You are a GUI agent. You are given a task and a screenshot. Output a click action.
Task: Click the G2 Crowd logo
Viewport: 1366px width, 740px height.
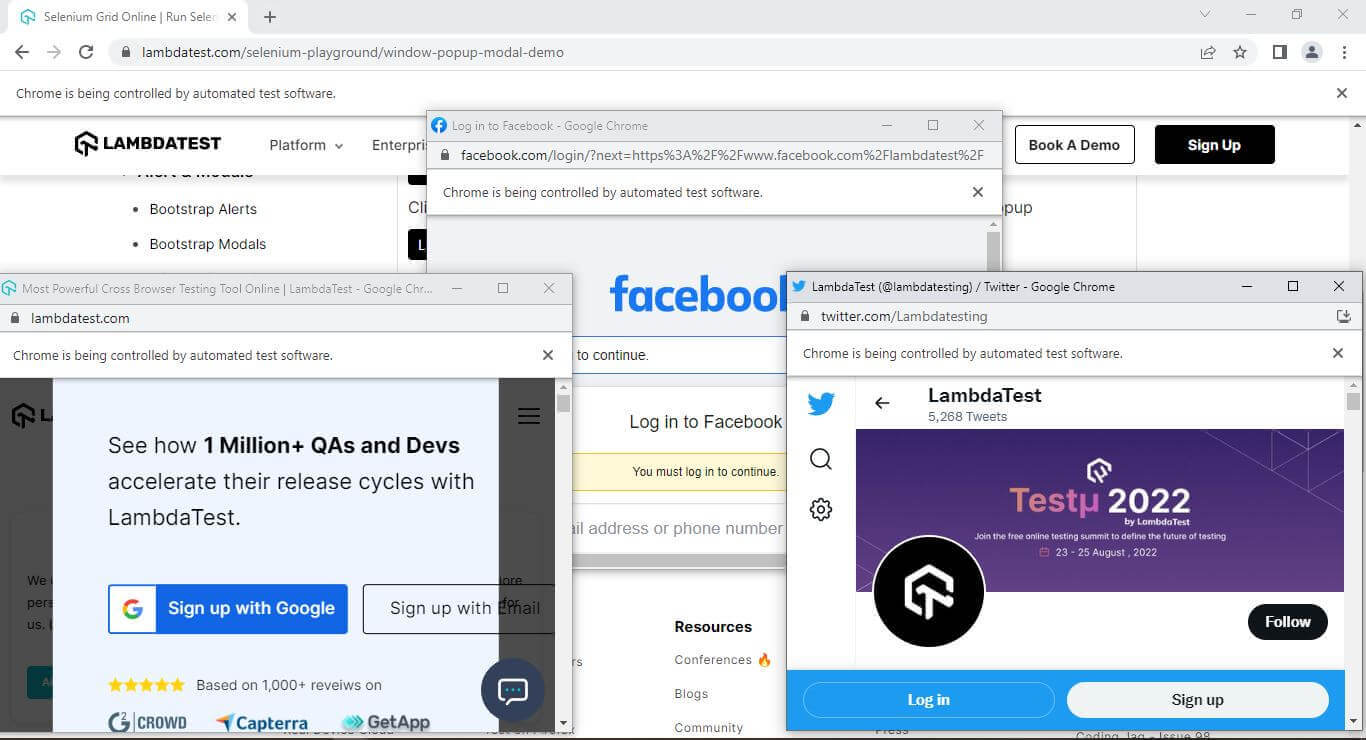click(147, 722)
